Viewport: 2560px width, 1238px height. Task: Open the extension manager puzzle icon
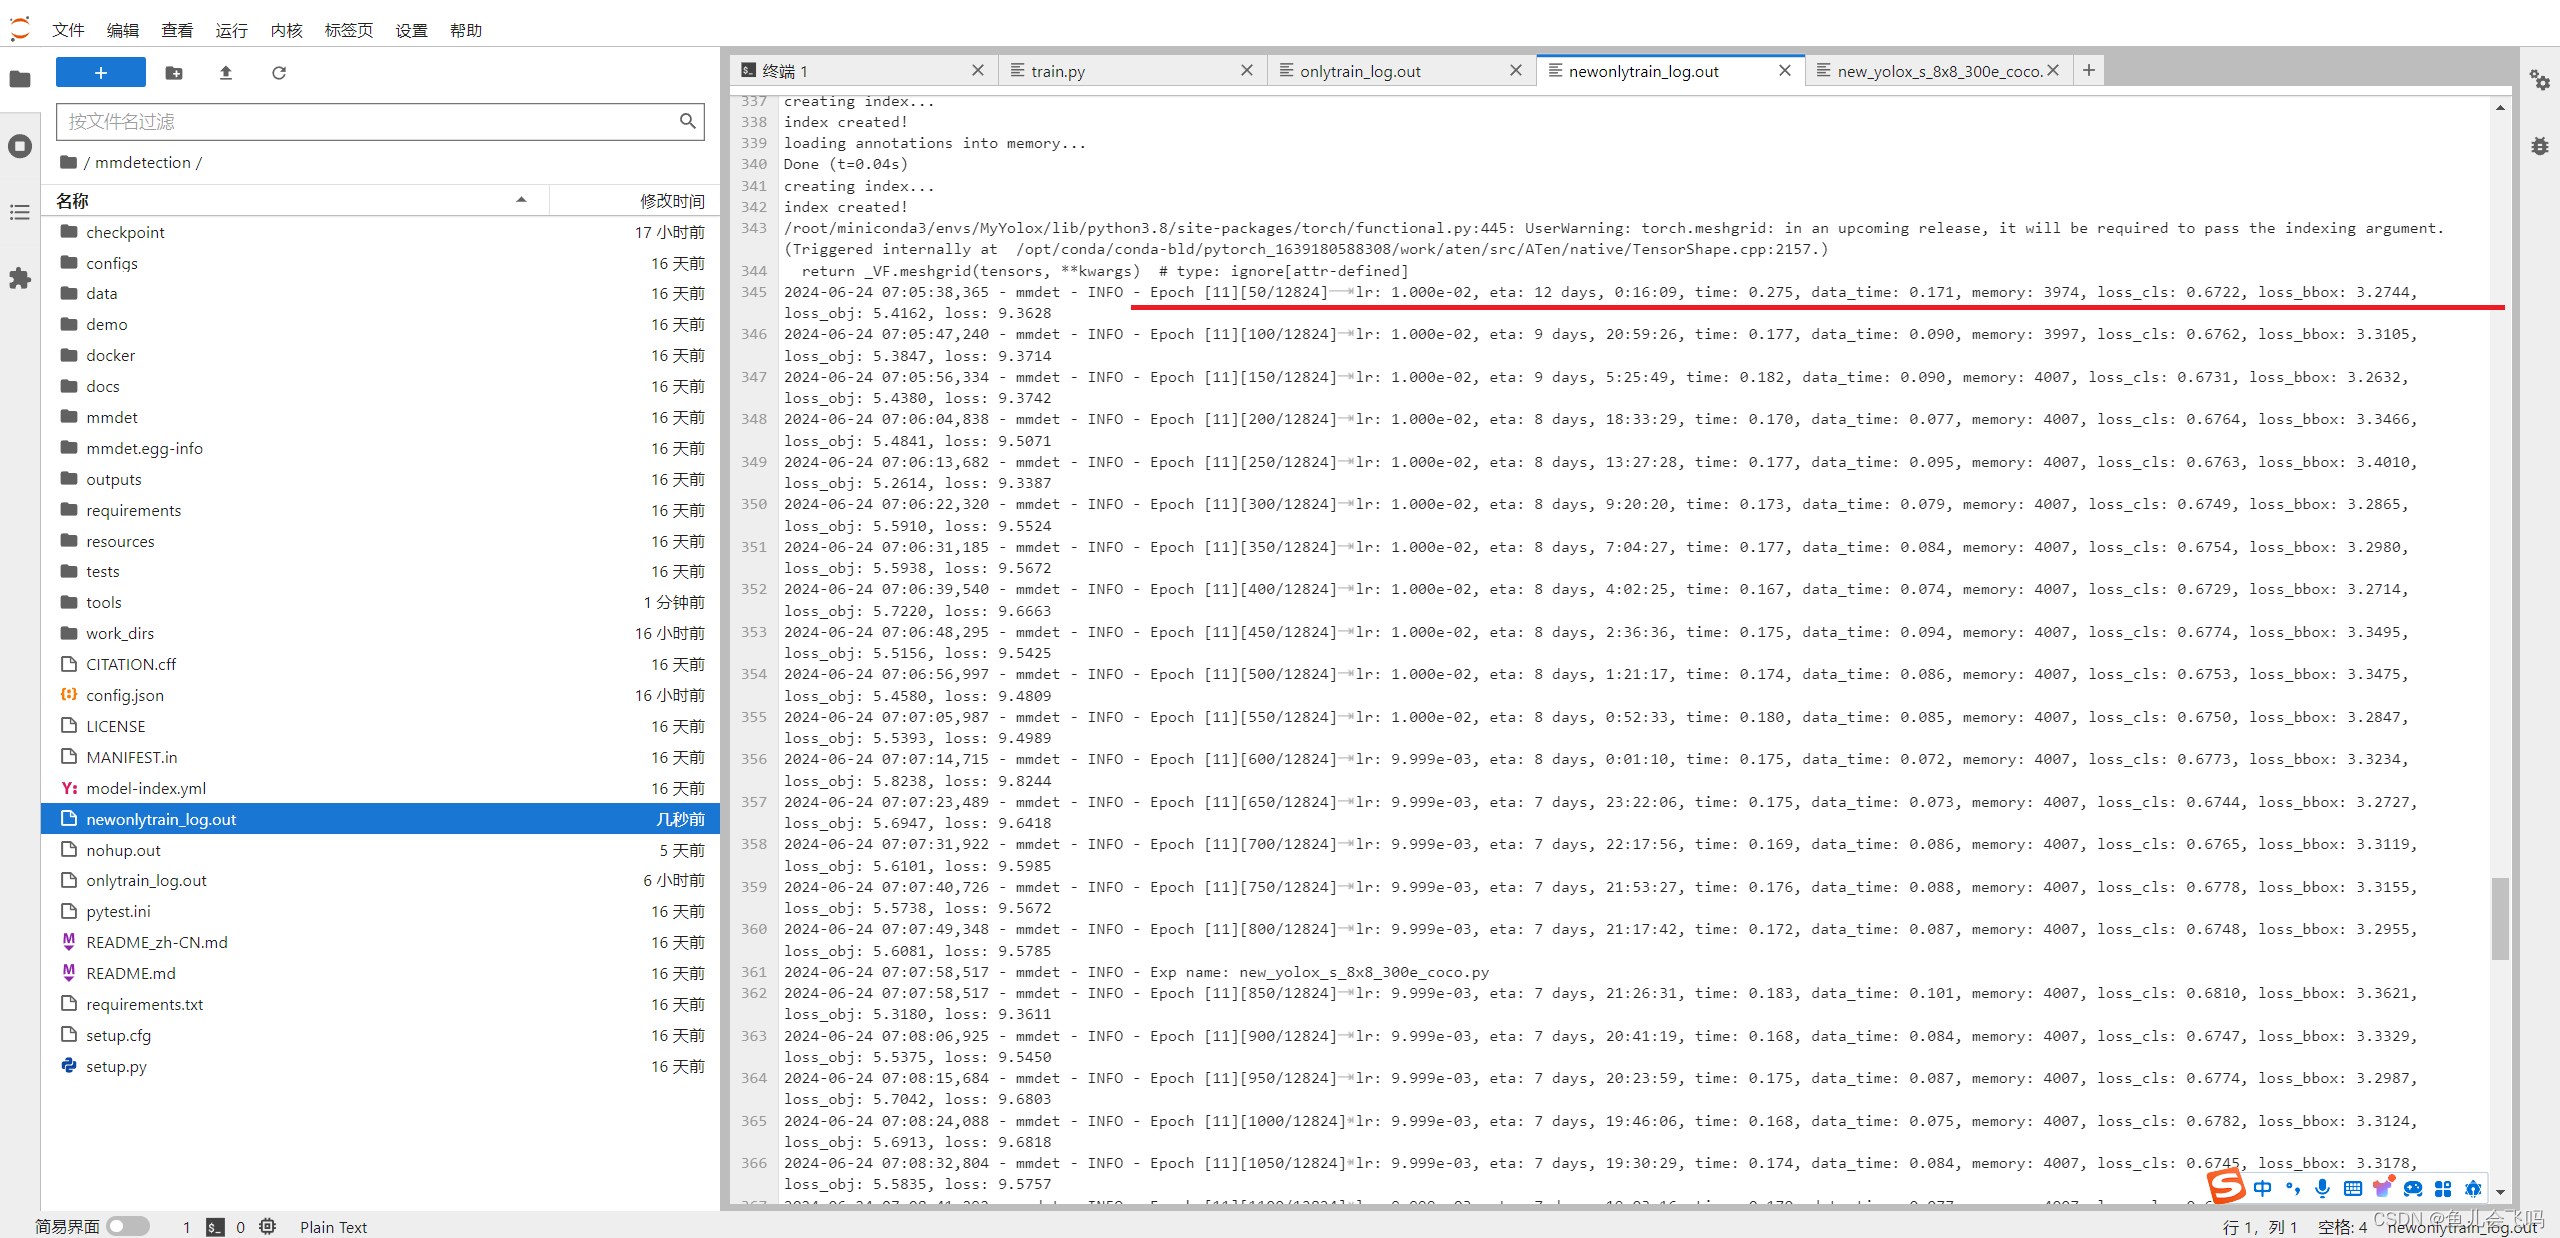[x=20, y=278]
